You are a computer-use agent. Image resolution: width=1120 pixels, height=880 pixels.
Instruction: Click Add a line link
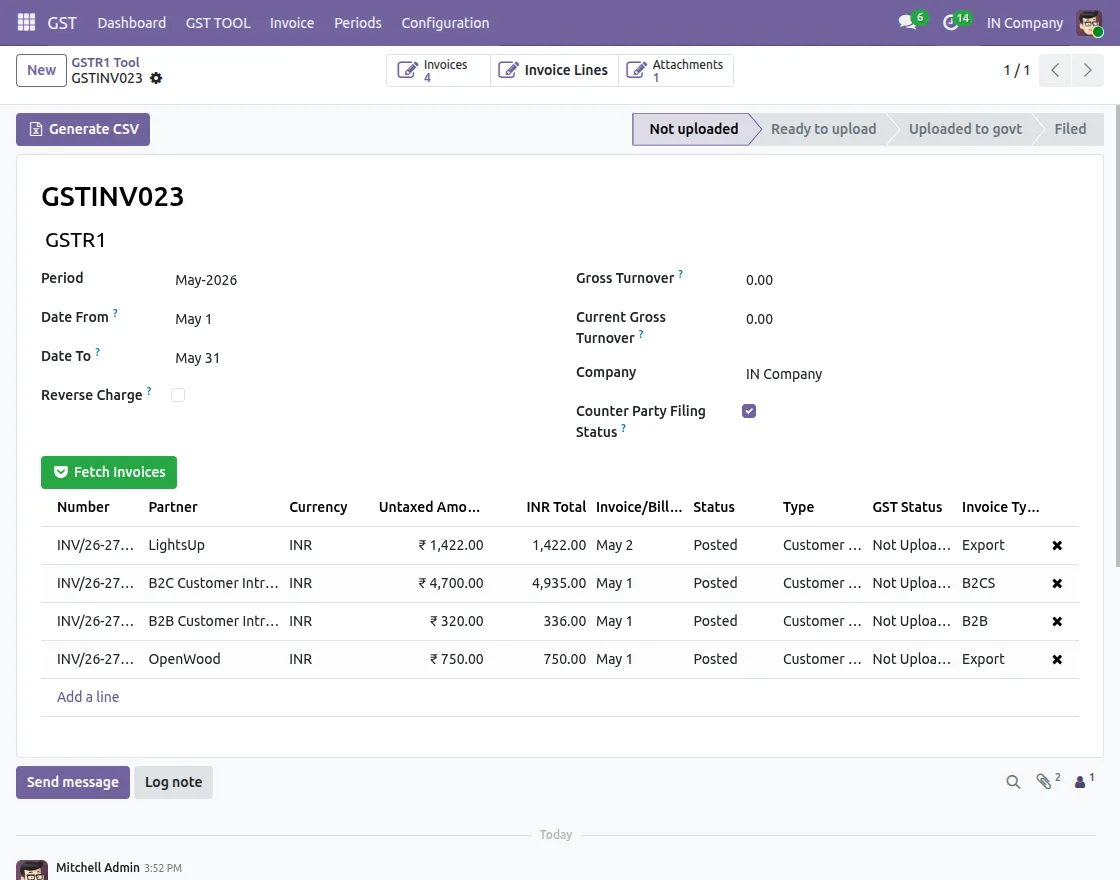click(88, 696)
